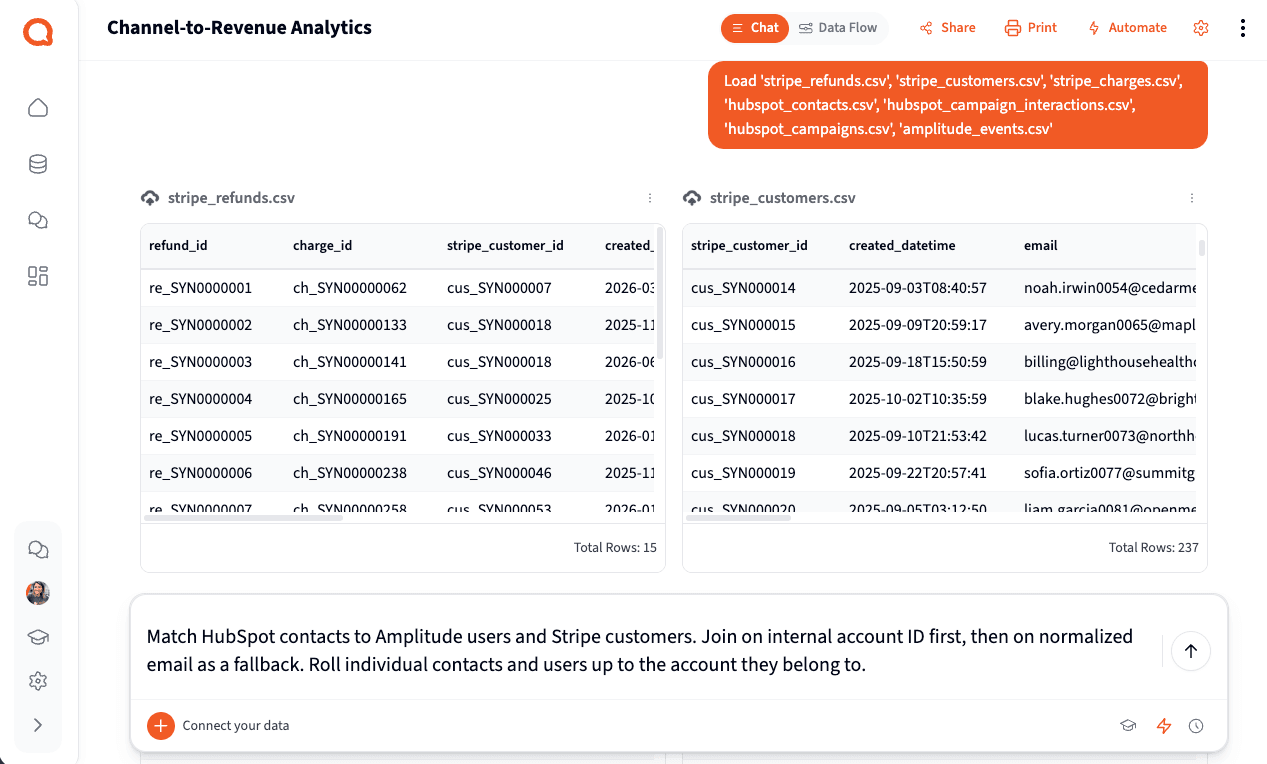Open the orange gear settings icon in header
Screen dimensions: 1267x764
(1201, 28)
